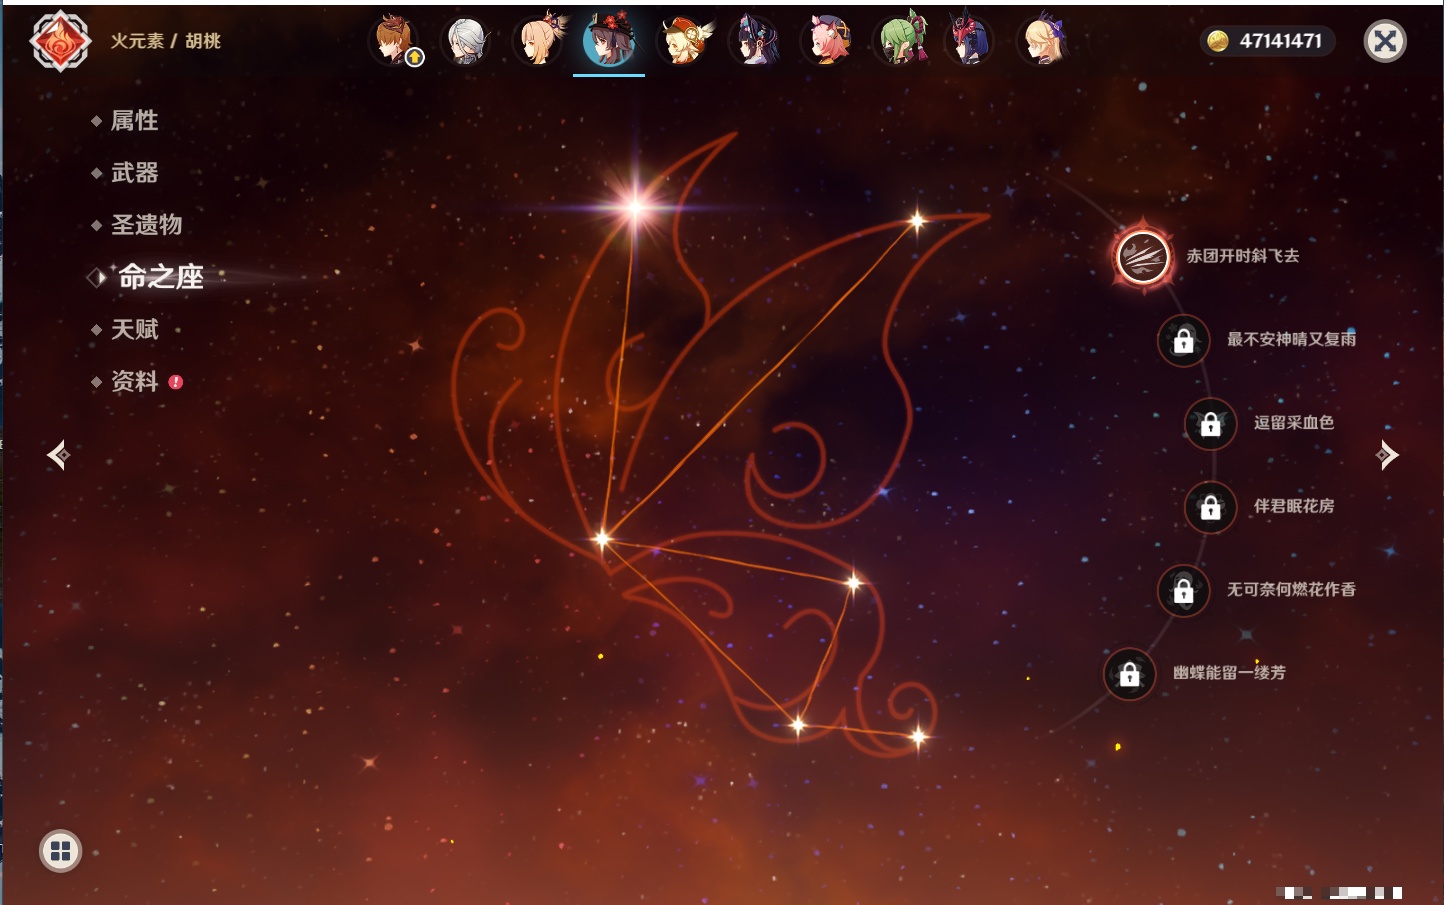1444x905 pixels.
Task: Click the 赤团开时斜飞去 label
Action: pyautogui.click(x=1242, y=256)
